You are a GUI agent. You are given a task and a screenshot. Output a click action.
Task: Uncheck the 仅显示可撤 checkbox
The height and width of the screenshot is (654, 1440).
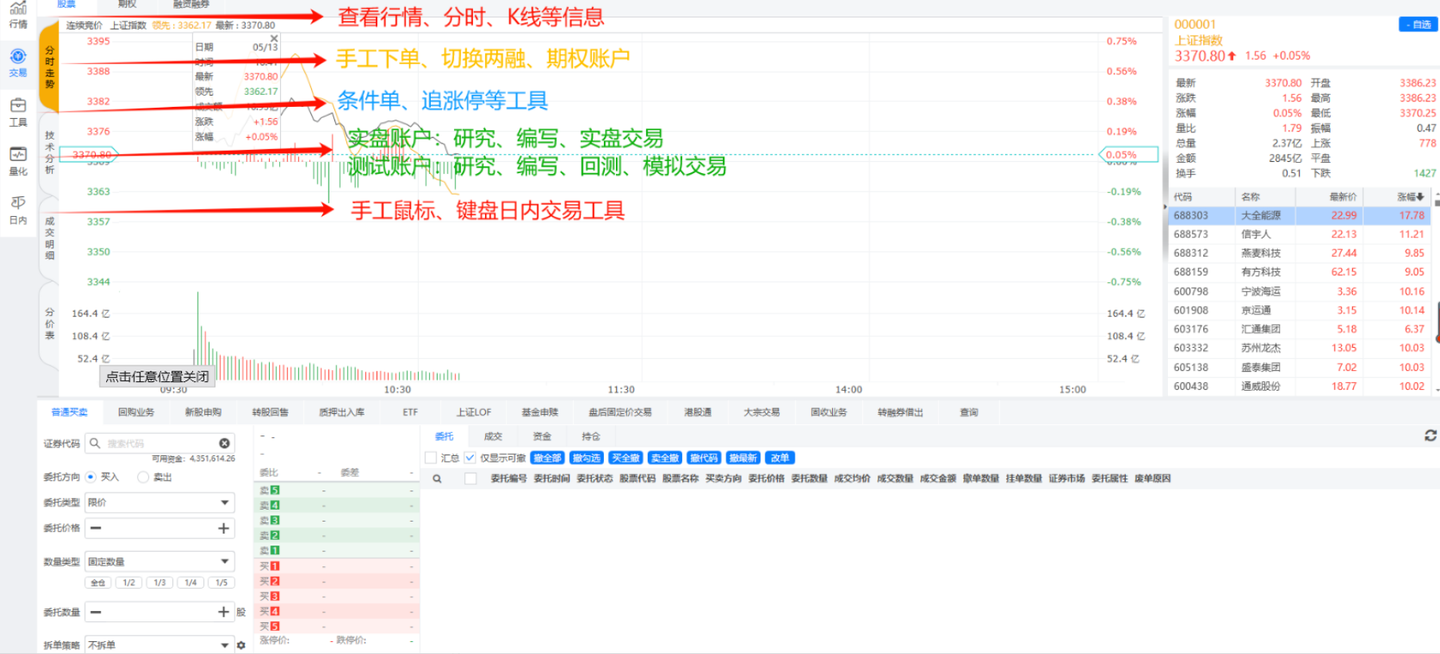(x=471, y=458)
